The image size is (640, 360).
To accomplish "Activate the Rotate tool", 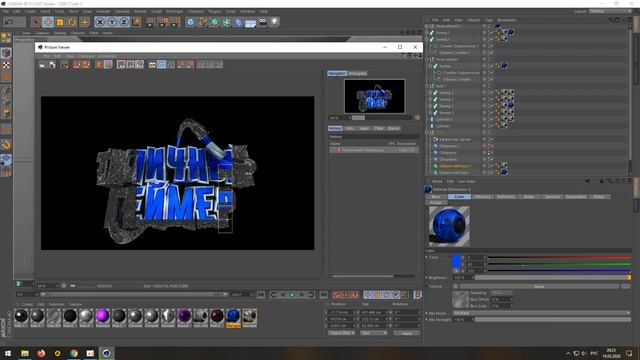I will coord(72,22).
